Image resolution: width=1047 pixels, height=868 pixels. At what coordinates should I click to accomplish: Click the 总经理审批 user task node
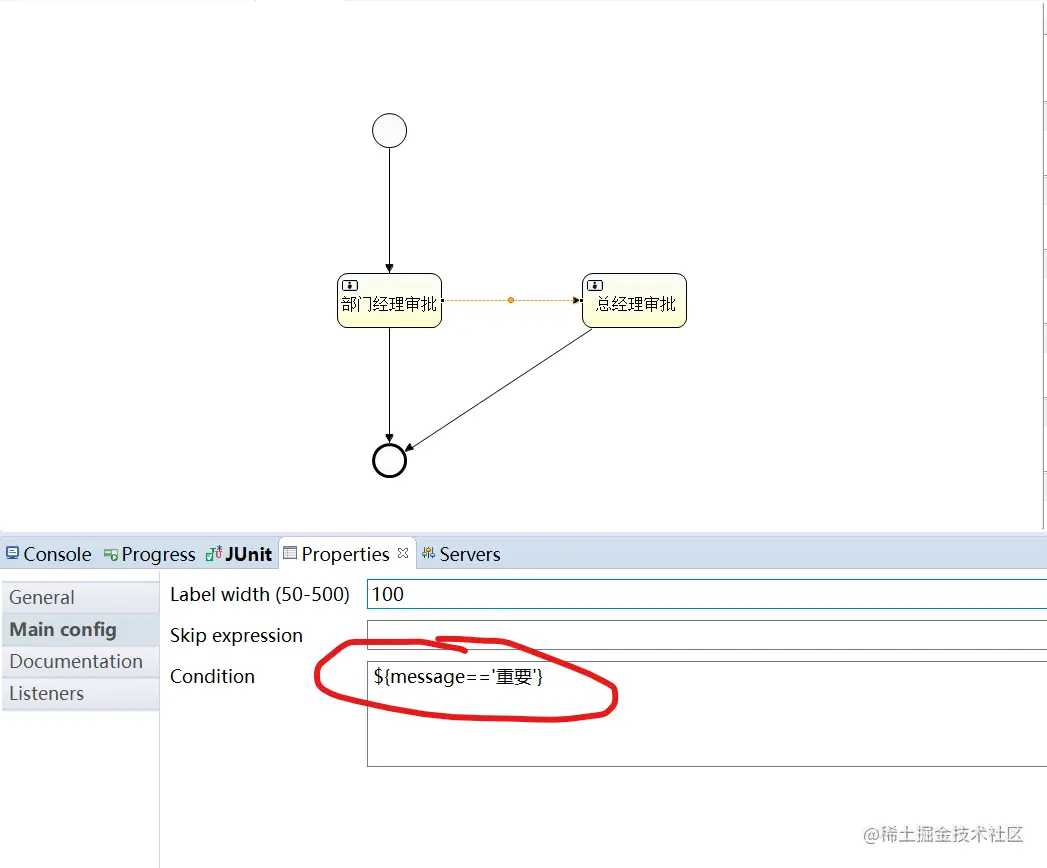click(x=634, y=300)
